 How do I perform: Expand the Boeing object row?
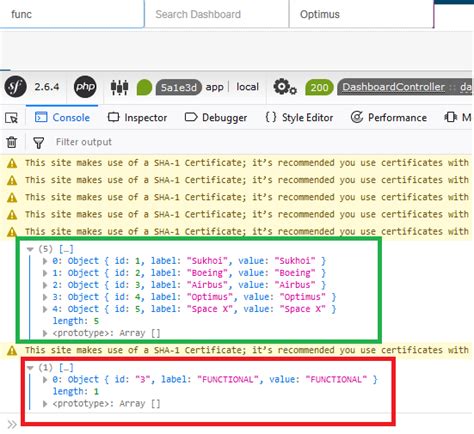(45, 273)
